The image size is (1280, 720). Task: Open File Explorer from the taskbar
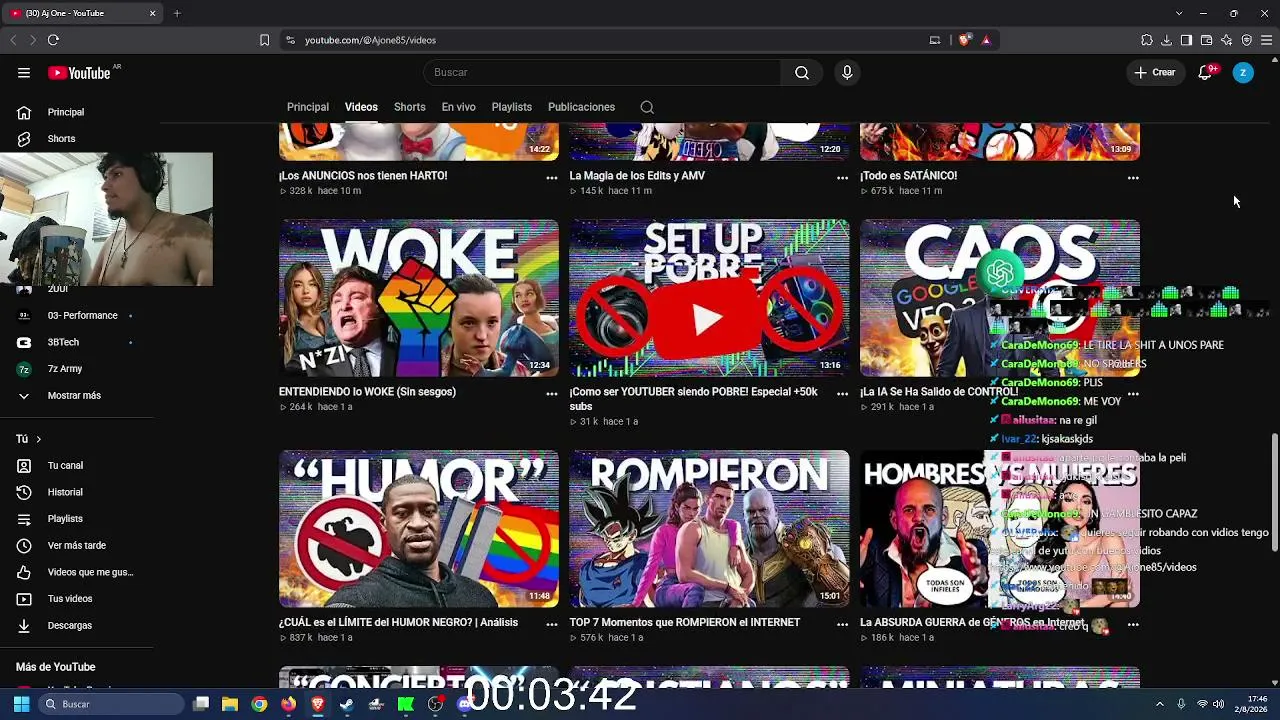pos(230,704)
